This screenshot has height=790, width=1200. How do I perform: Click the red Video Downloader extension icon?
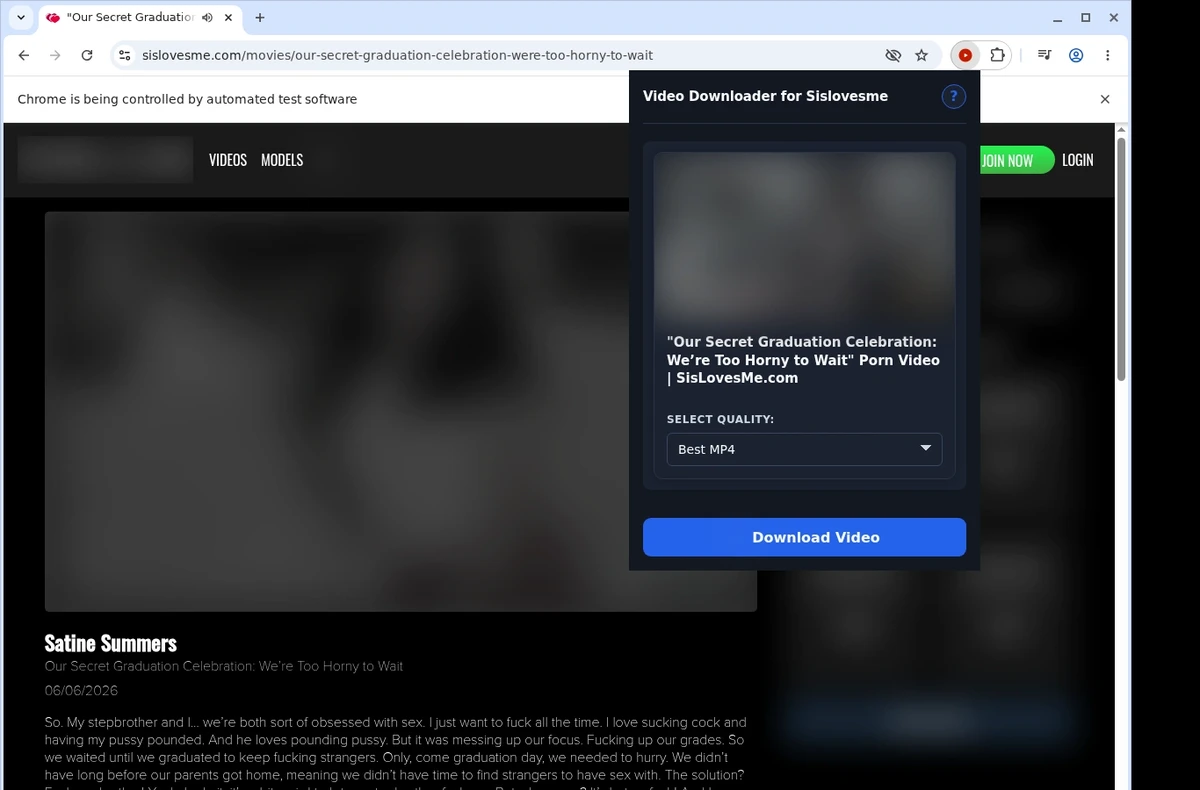coord(965,56)
